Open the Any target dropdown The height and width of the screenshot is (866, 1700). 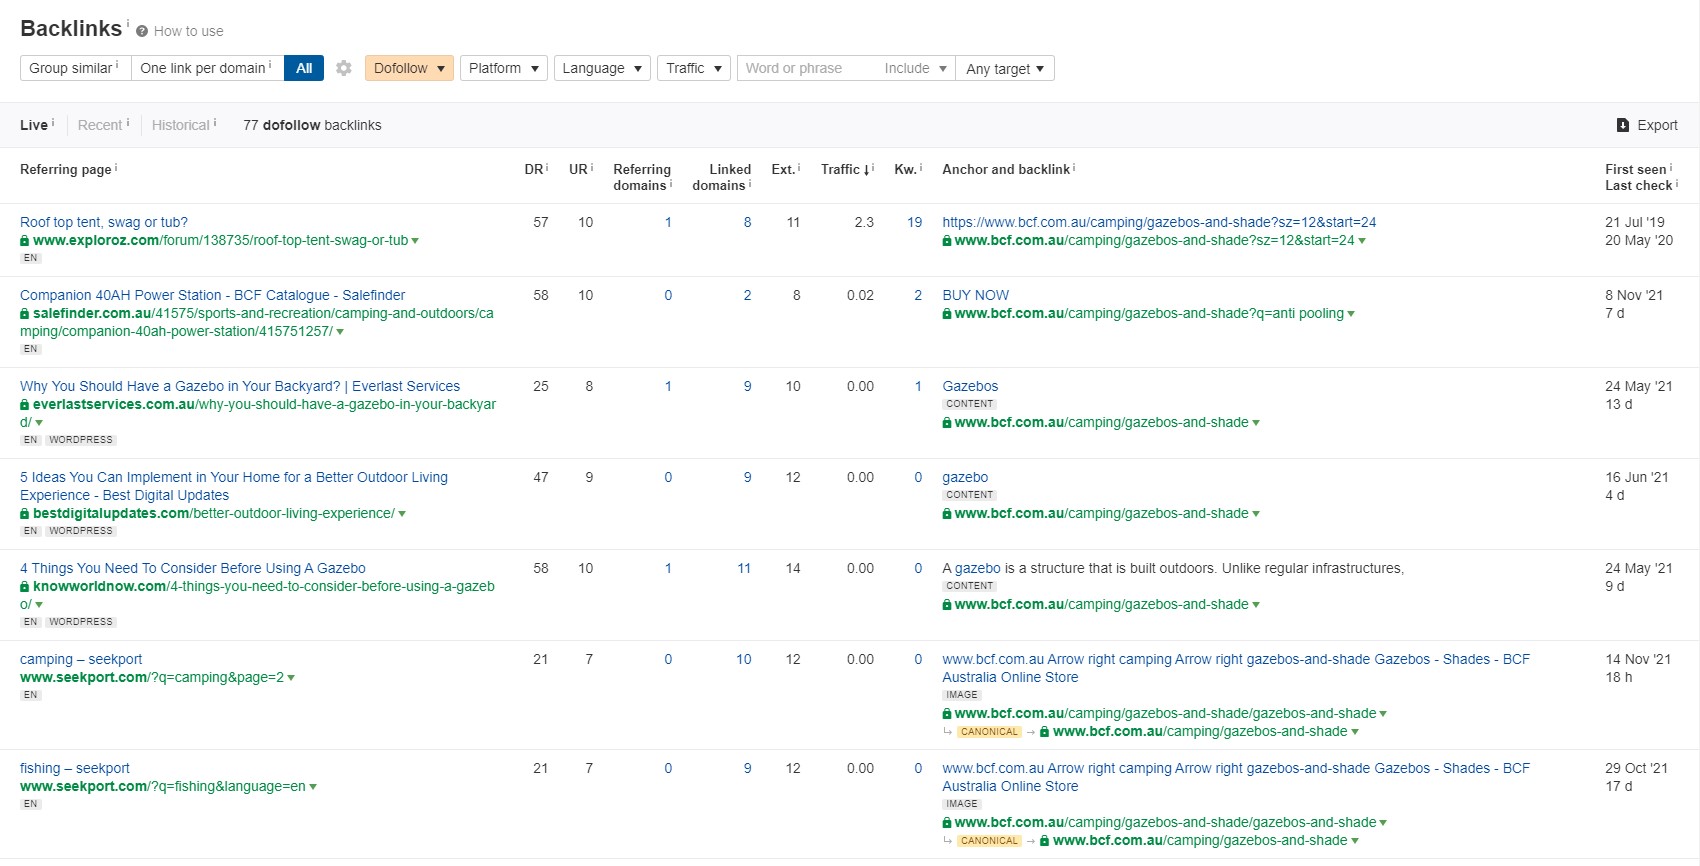pos(1005,68)
